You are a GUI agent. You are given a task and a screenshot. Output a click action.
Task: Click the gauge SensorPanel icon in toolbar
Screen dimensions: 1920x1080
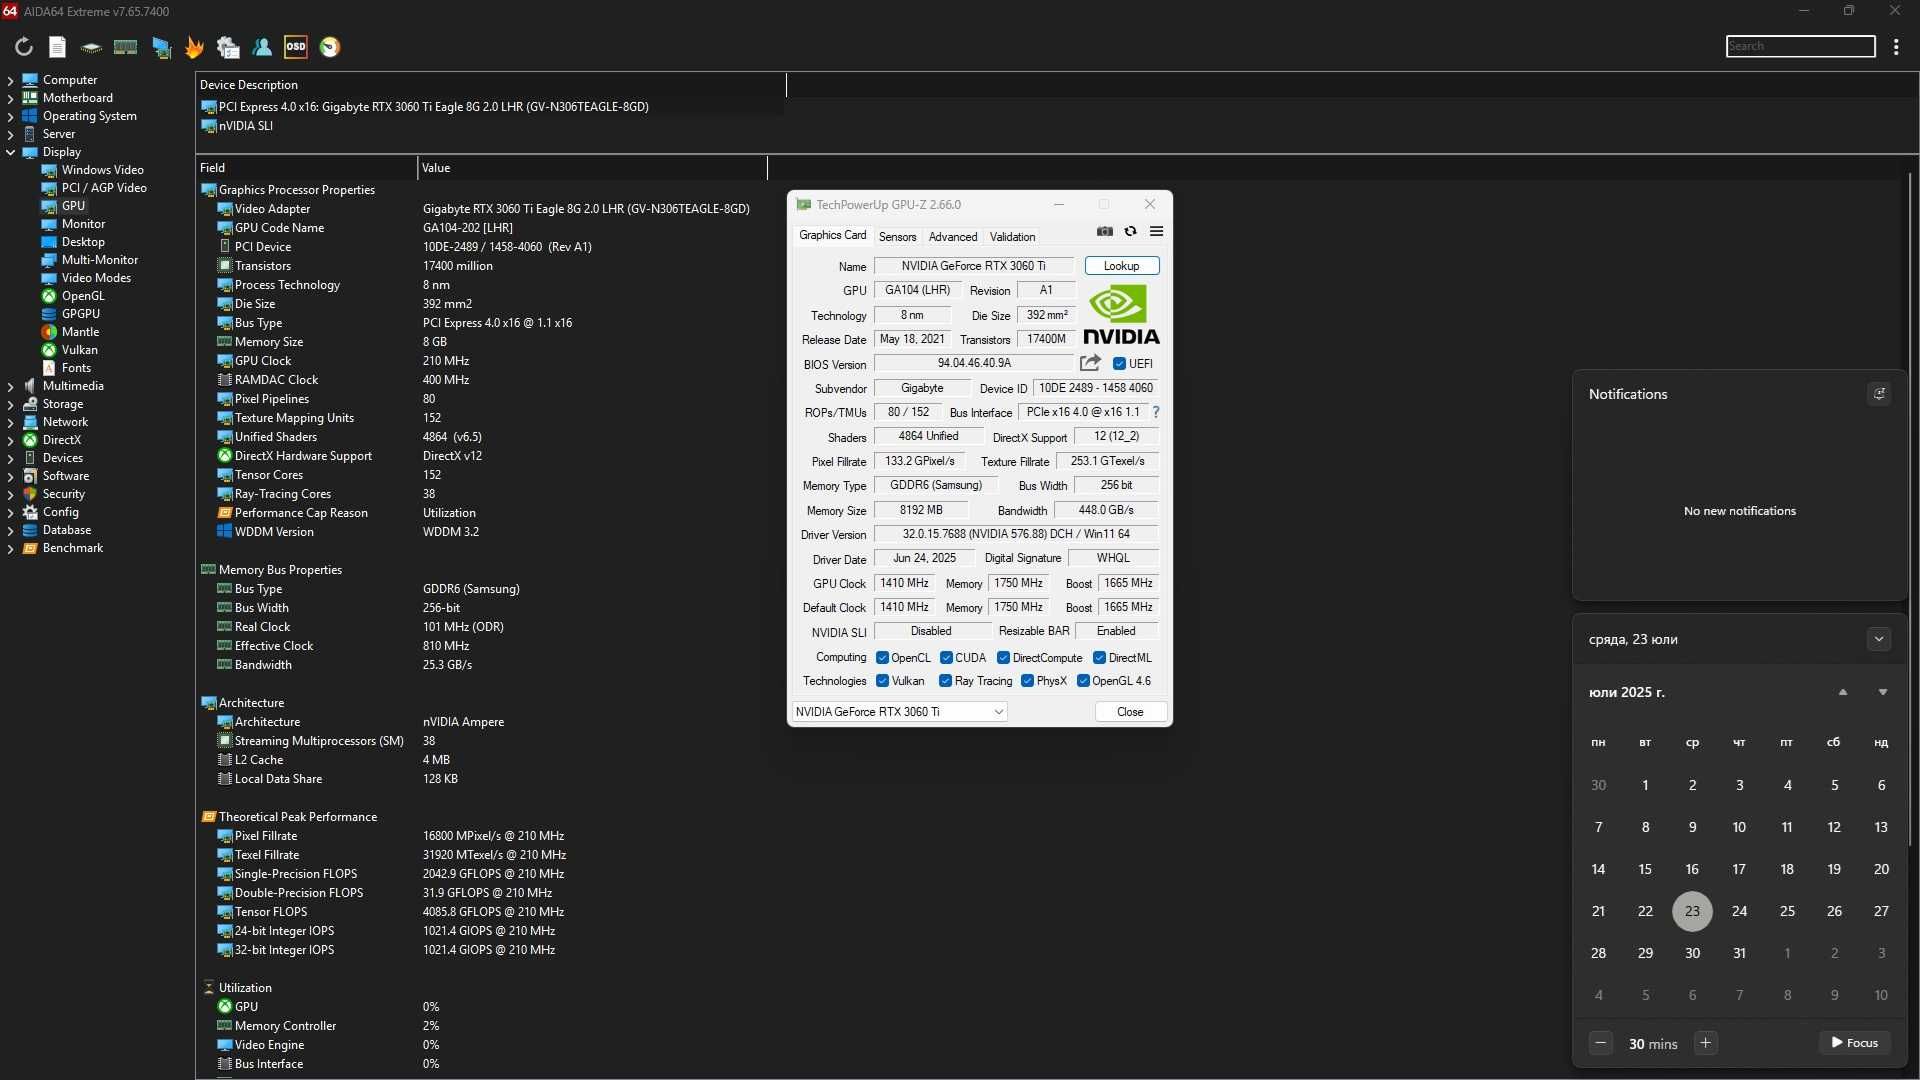click(330, 47)
